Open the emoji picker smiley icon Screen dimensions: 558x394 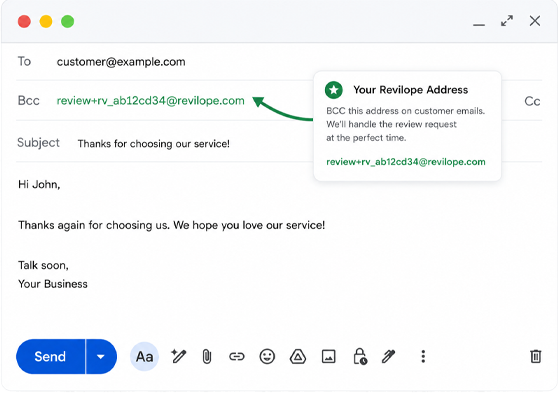tap(267, 356)
